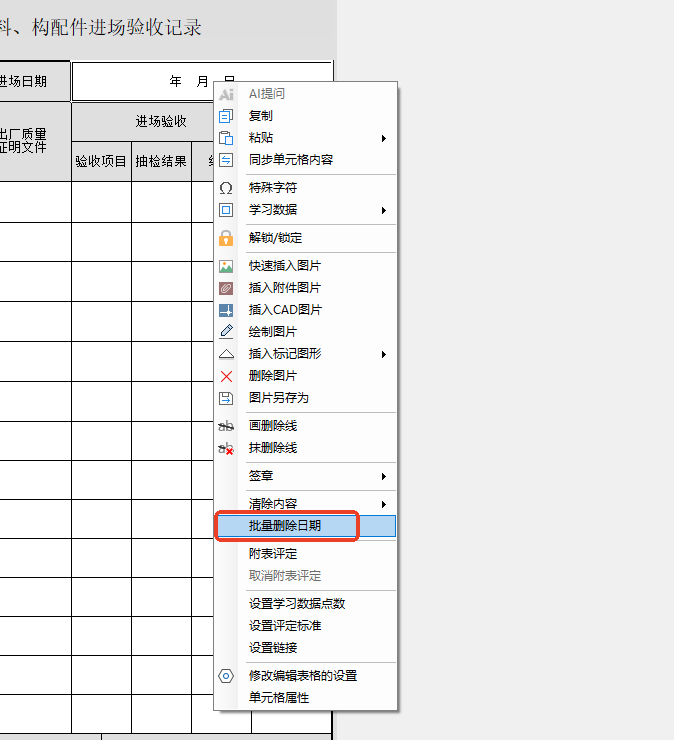This screenshot has height=740, width=674.
Task: Expand the 签章 submenu arrow
Action: coord(384,476)
